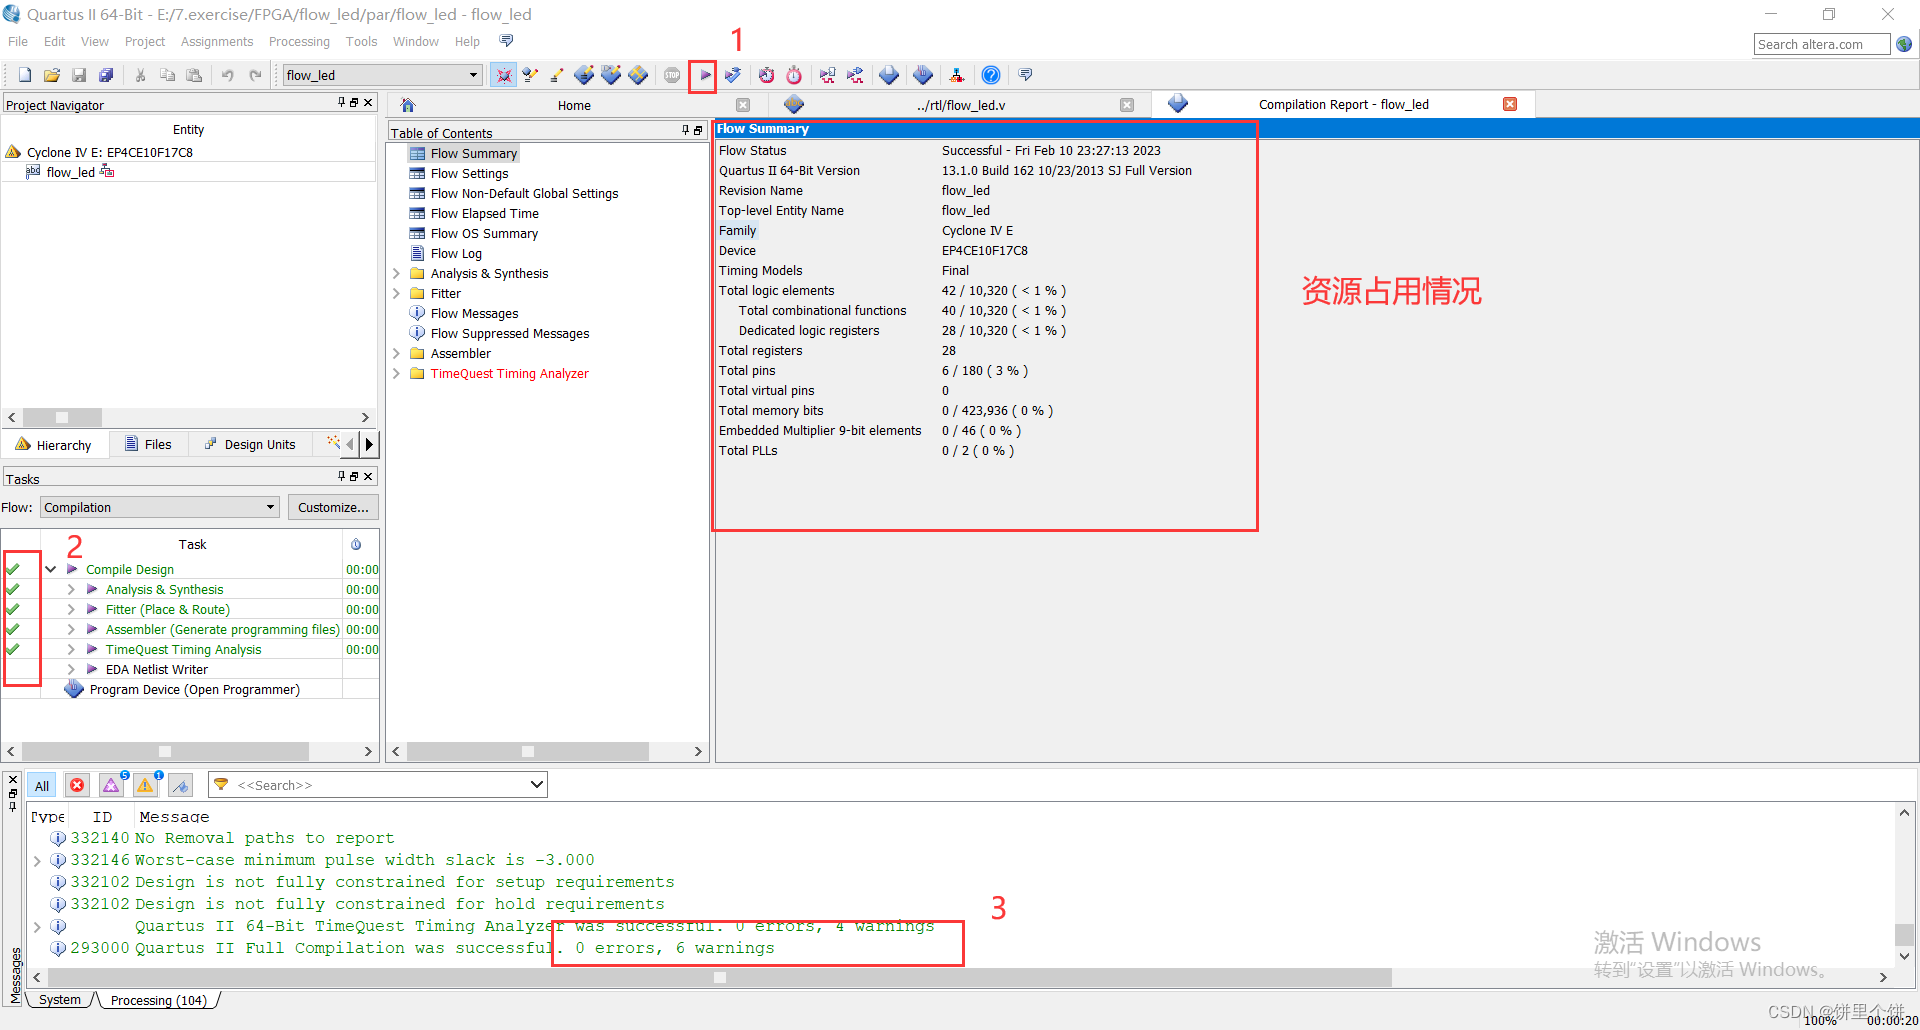Select Program Device (Open Programmer) task
This screenshot has height=1030, width=1920.
coord(194,689)
